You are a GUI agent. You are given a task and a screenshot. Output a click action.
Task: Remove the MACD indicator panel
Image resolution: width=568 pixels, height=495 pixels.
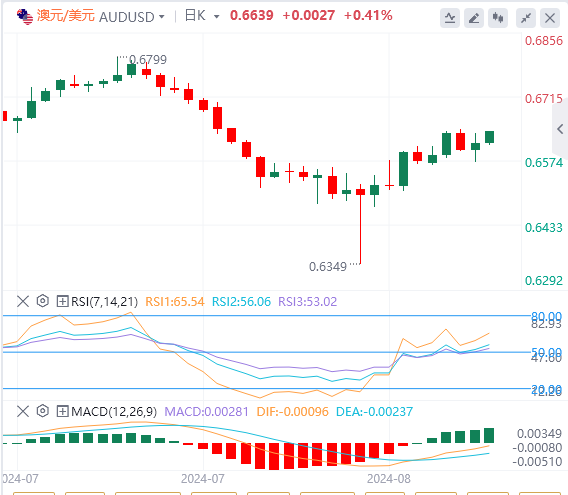[23, 411]
